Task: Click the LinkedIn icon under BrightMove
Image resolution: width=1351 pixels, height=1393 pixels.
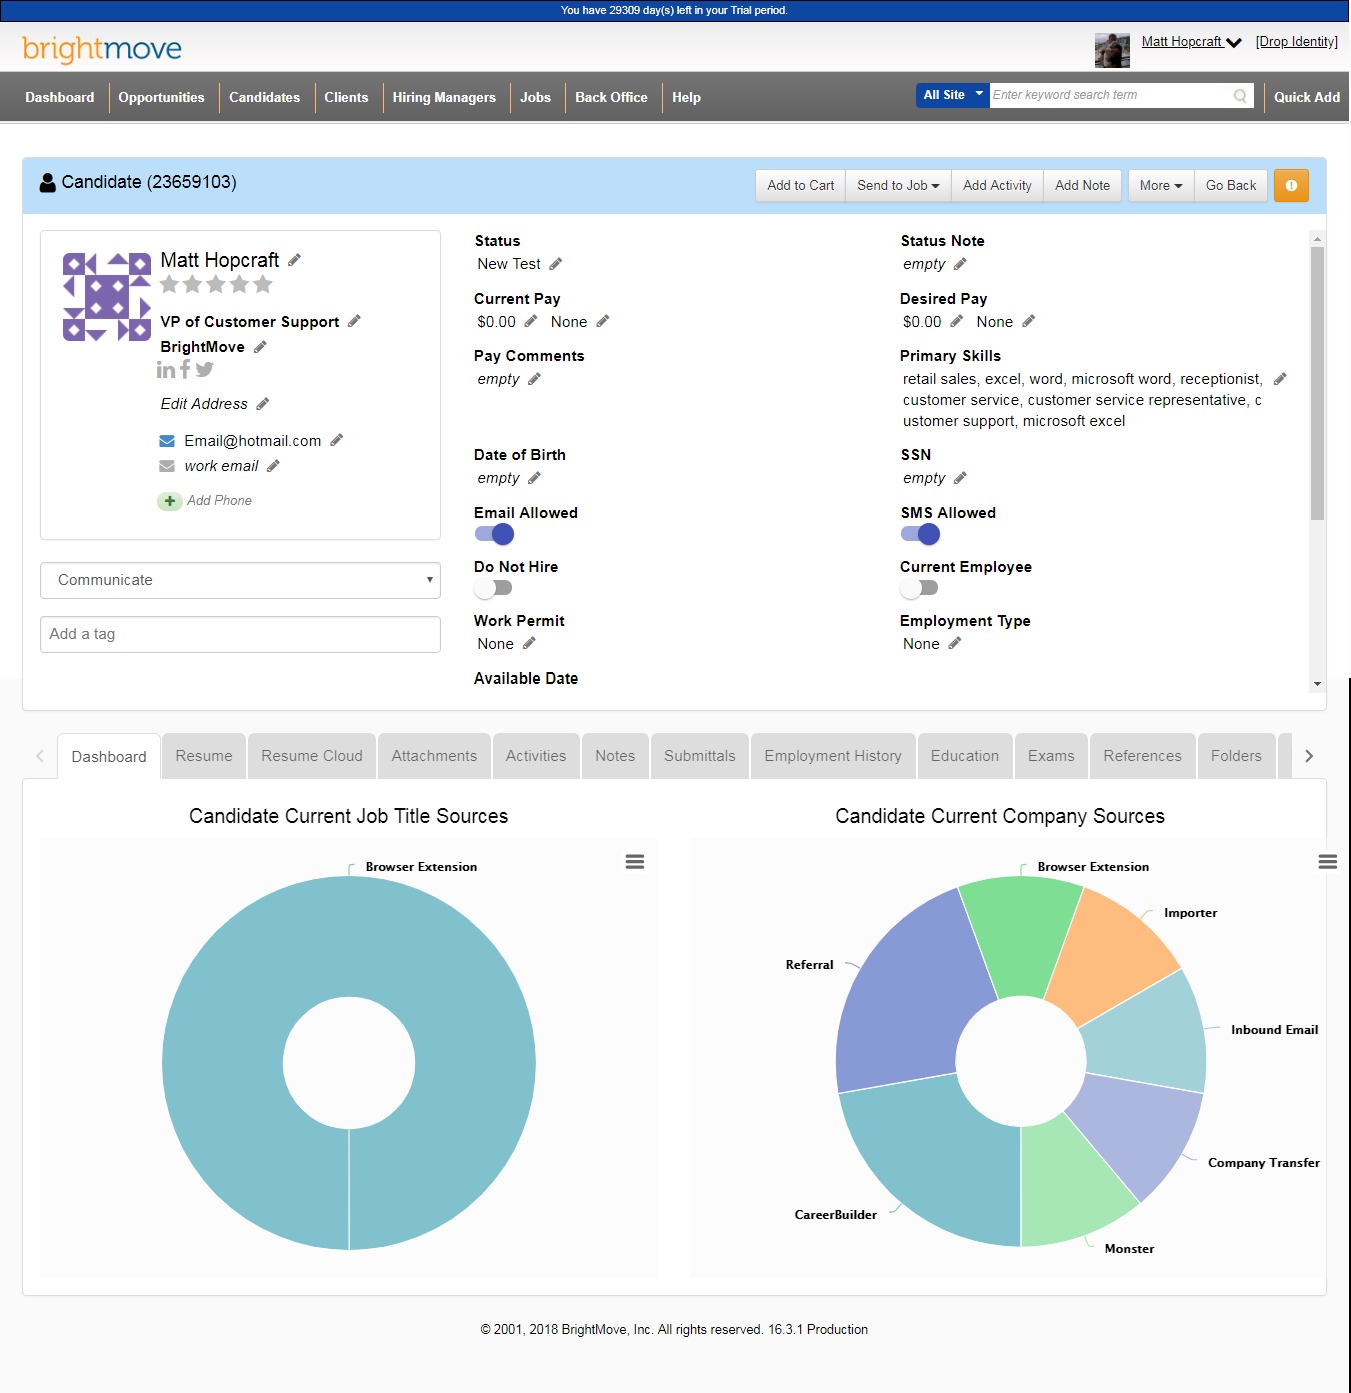Action: point(166,370)
